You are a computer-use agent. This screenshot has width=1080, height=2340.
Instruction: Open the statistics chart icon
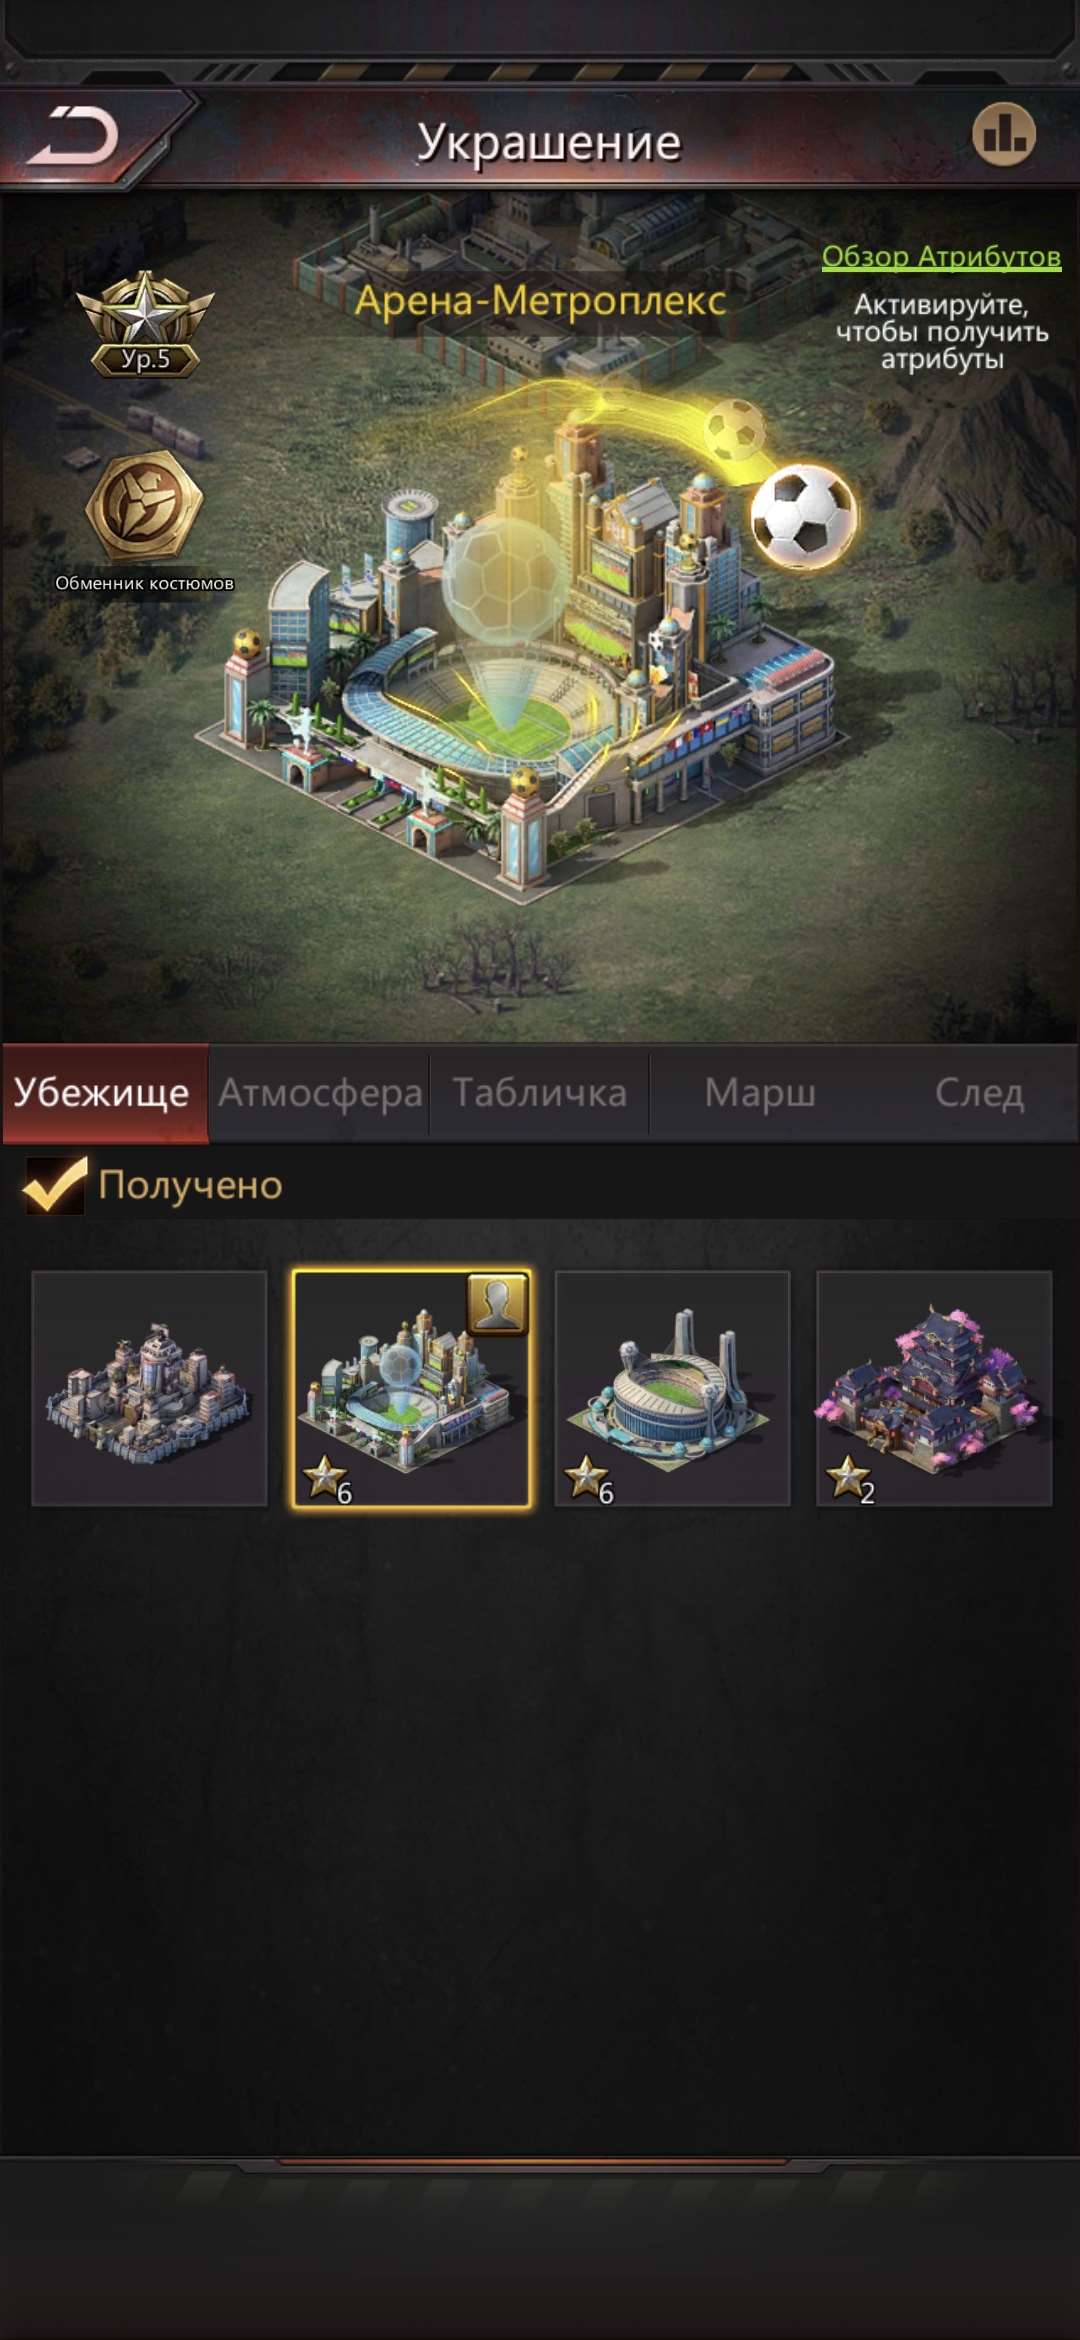[x=1003, y=134]
